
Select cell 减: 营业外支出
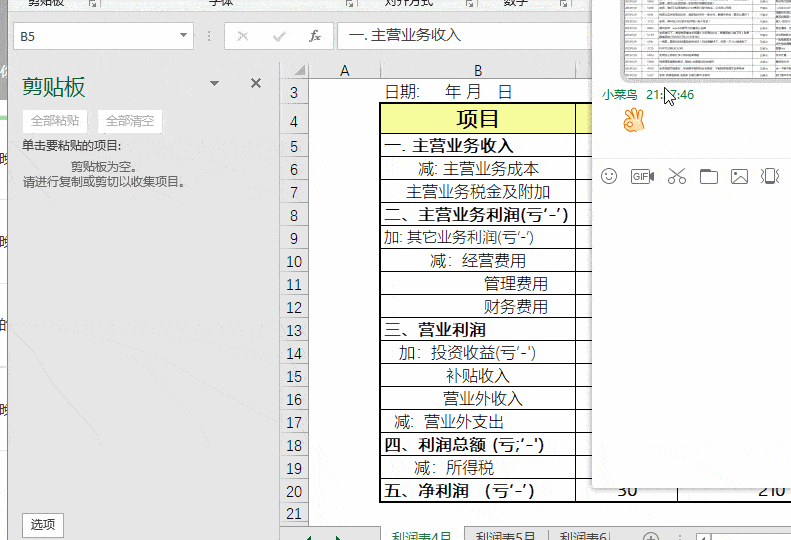(x=478, y=422)
